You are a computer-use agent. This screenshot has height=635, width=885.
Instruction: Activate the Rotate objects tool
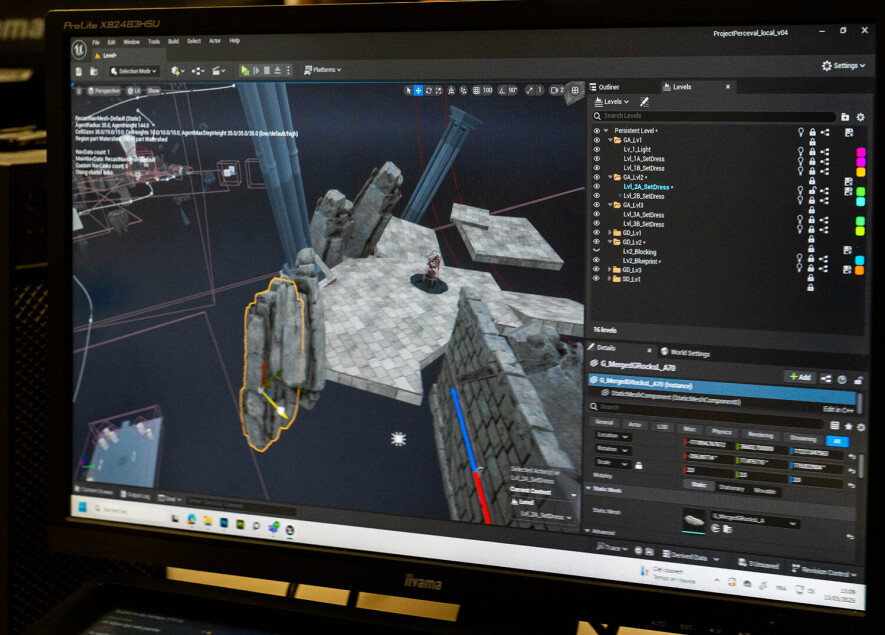[x=428, y=90]
